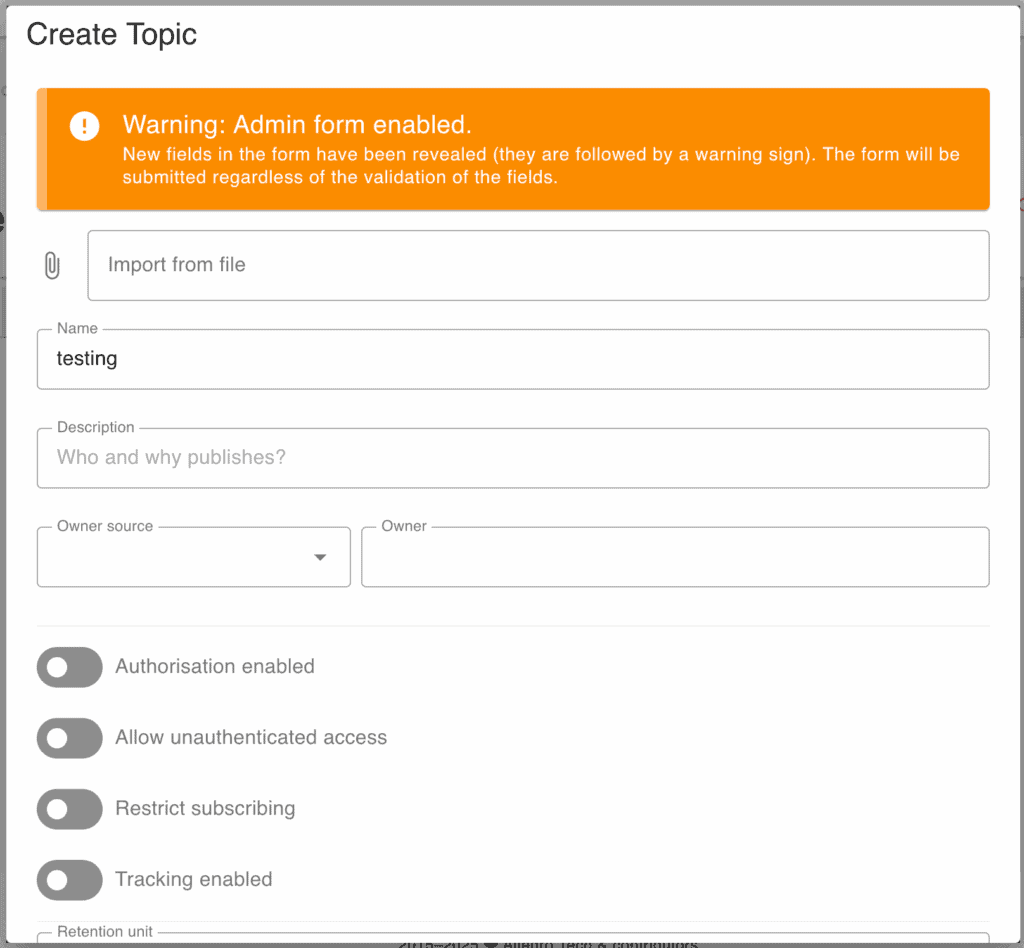Click the Warning: Admin form enabled heading
Image resolution: width=1024 pixels, height=948 pixels.
coord(297,125)
